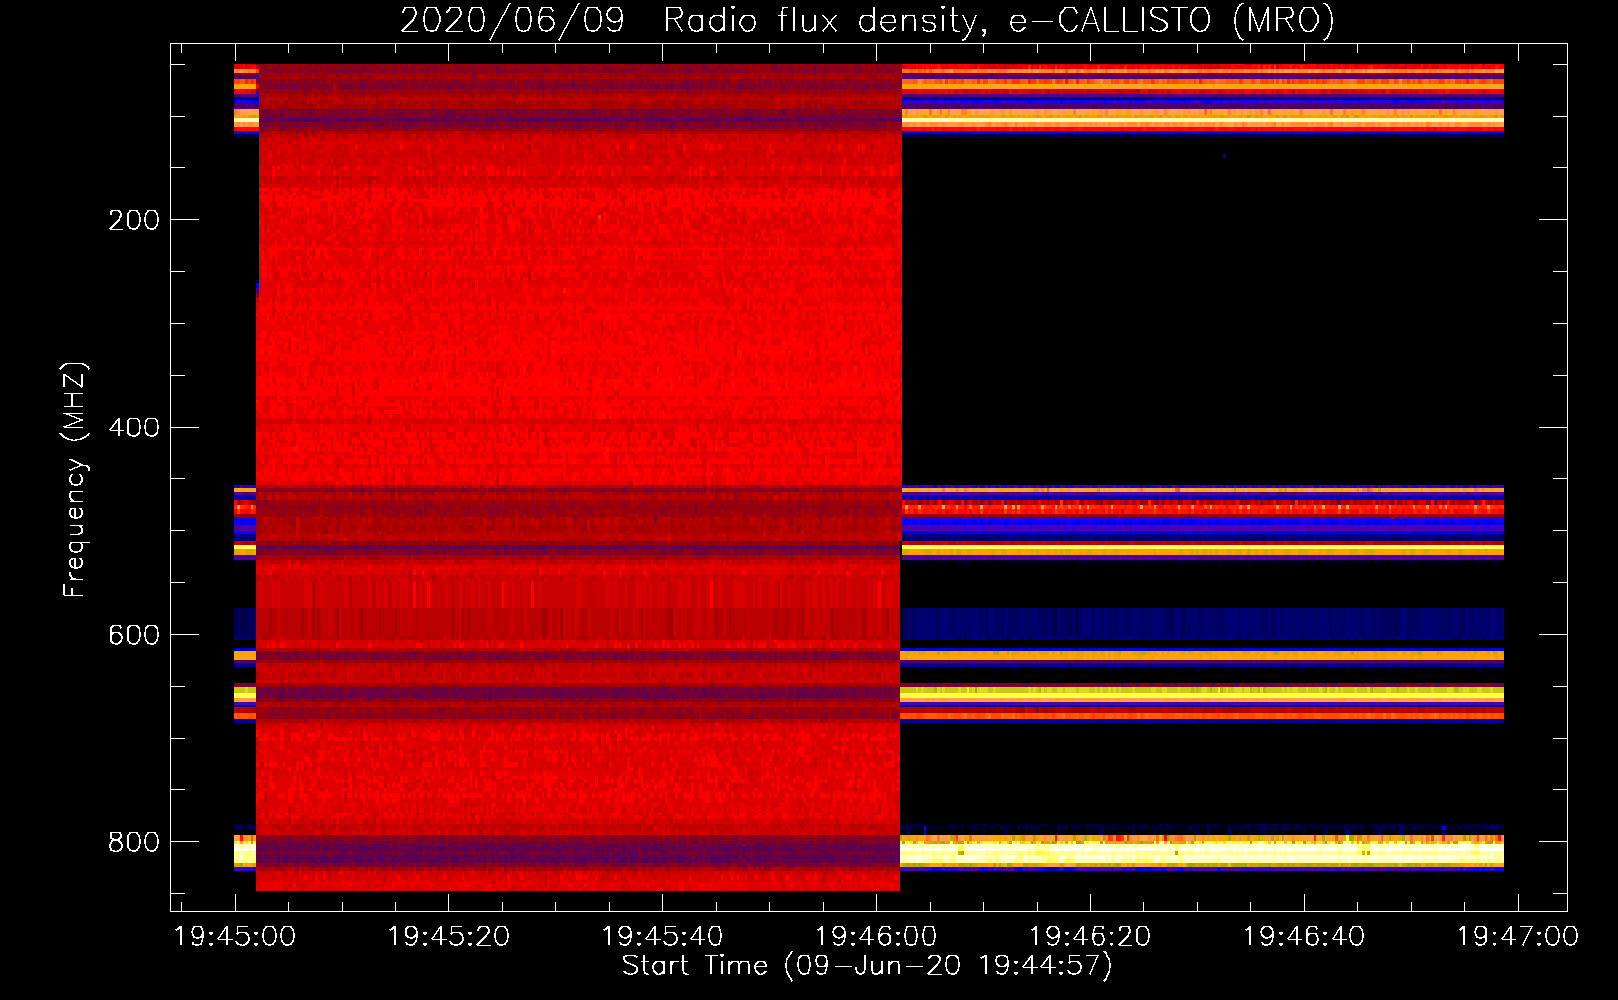Click the '19:45:00' time tick label
The height and width of the screenshot is (1000, 1618).
[x=235, y=937]
